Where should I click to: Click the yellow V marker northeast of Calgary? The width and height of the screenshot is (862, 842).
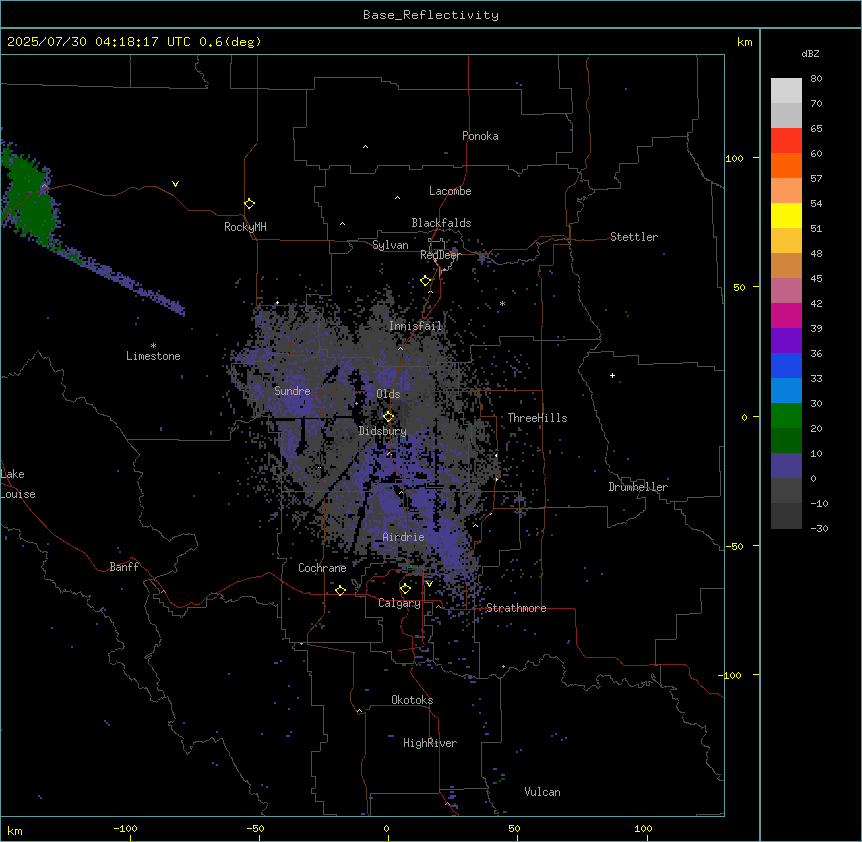(x=429, y=584)
